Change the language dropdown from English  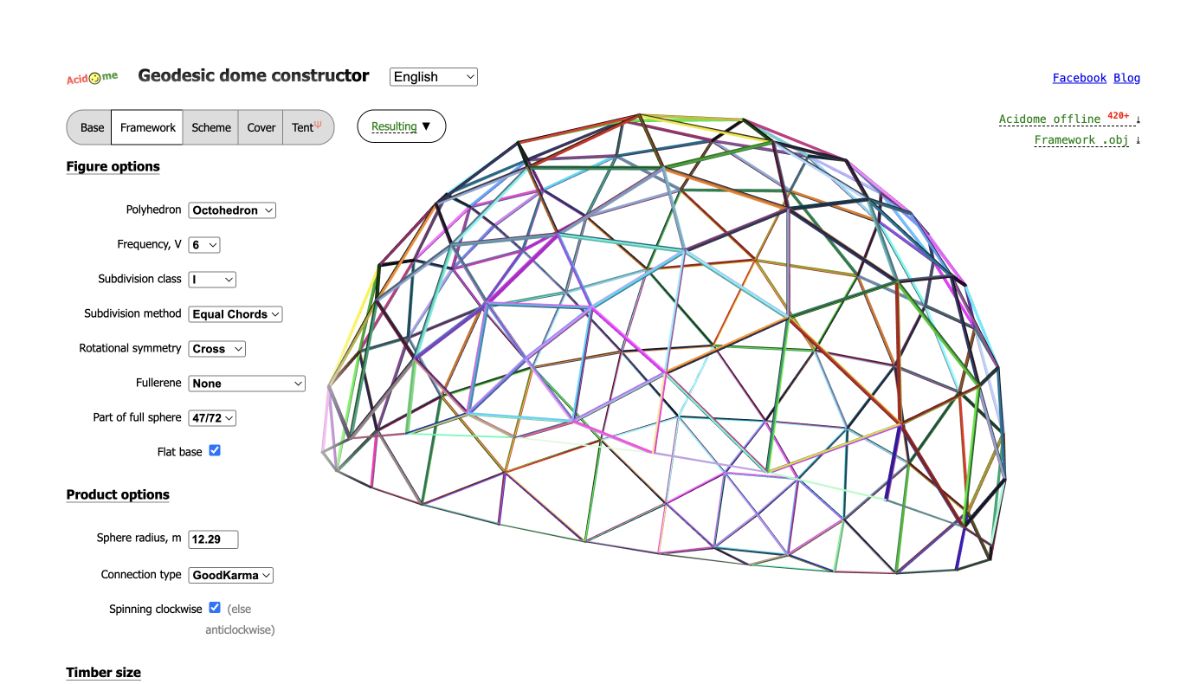[433, 77]
